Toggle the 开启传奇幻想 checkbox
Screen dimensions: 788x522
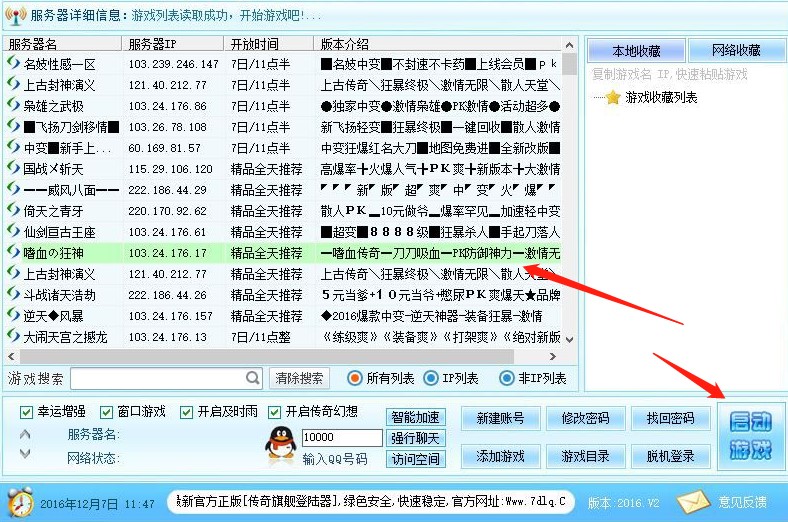pos(274,412)
